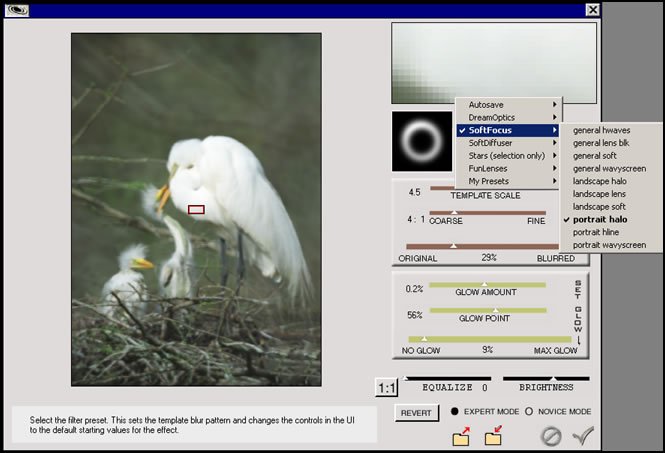Click the cancel circle-slash icon
The width and height of the screenshot is (665, 453).
coord(551,436)
